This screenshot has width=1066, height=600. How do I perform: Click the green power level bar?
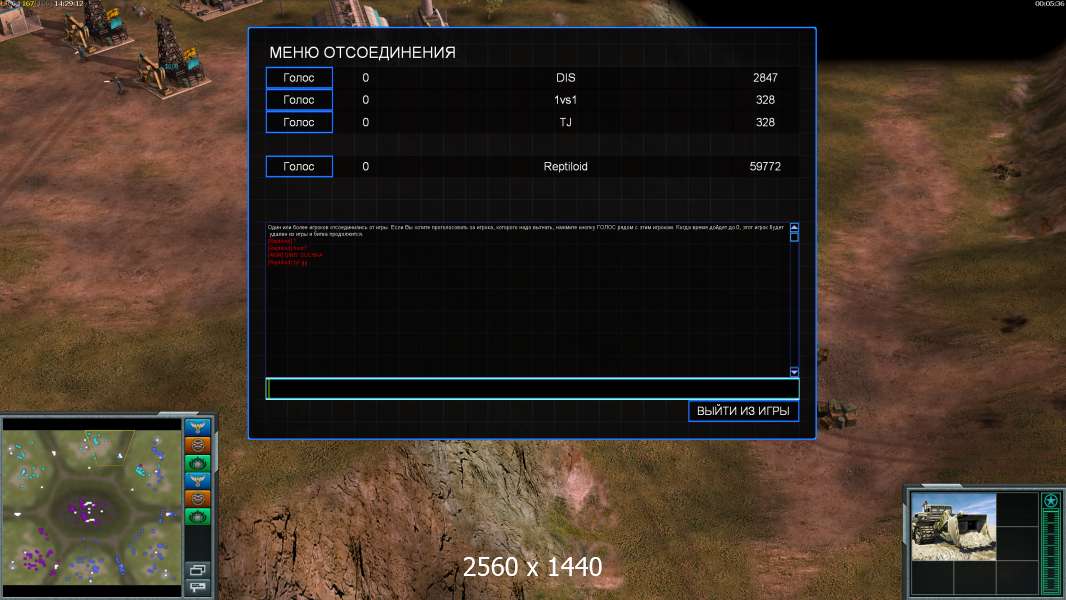click(x=1051, y=552)
